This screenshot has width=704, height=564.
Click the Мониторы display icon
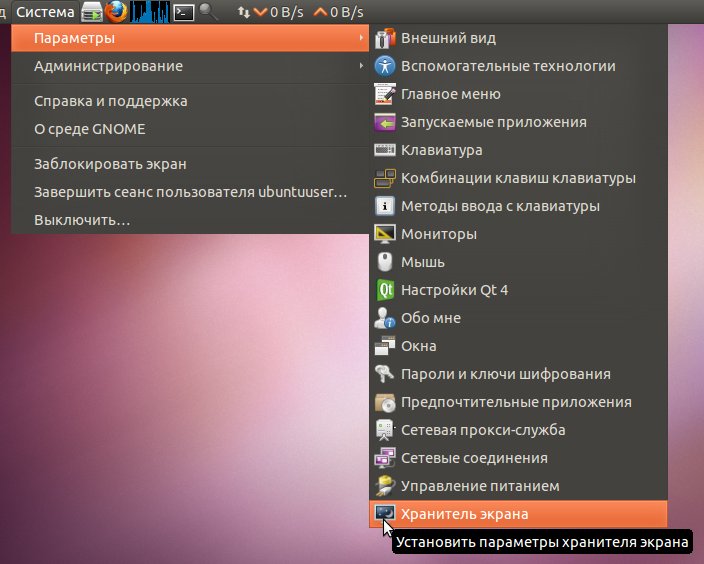click(385, 234)
